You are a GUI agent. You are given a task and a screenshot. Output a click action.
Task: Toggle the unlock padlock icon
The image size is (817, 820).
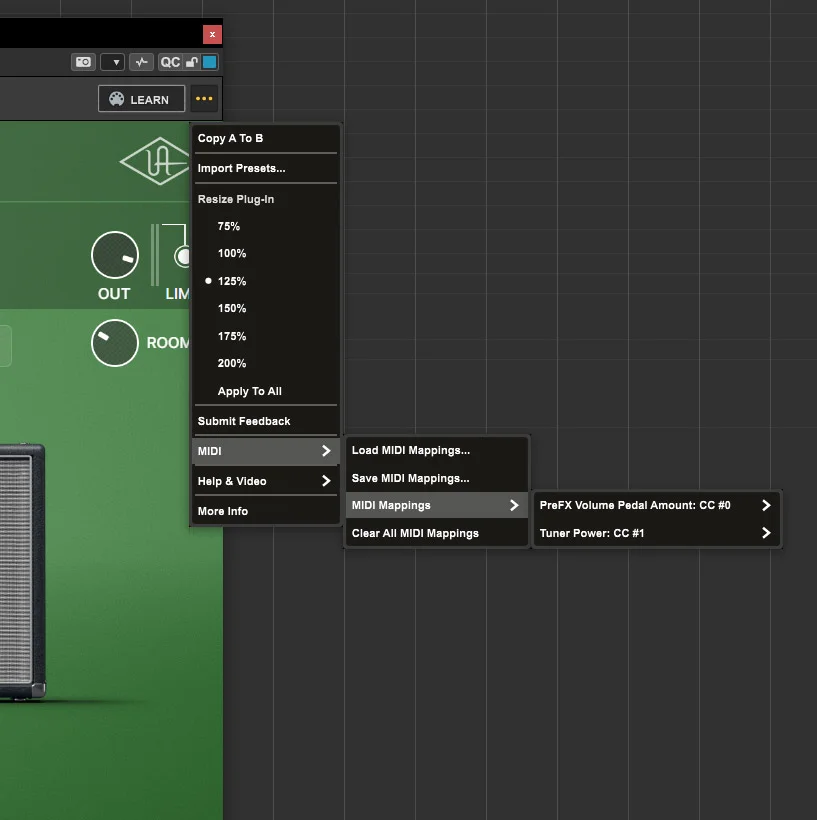pyautogui.click(x=192, y=62)
